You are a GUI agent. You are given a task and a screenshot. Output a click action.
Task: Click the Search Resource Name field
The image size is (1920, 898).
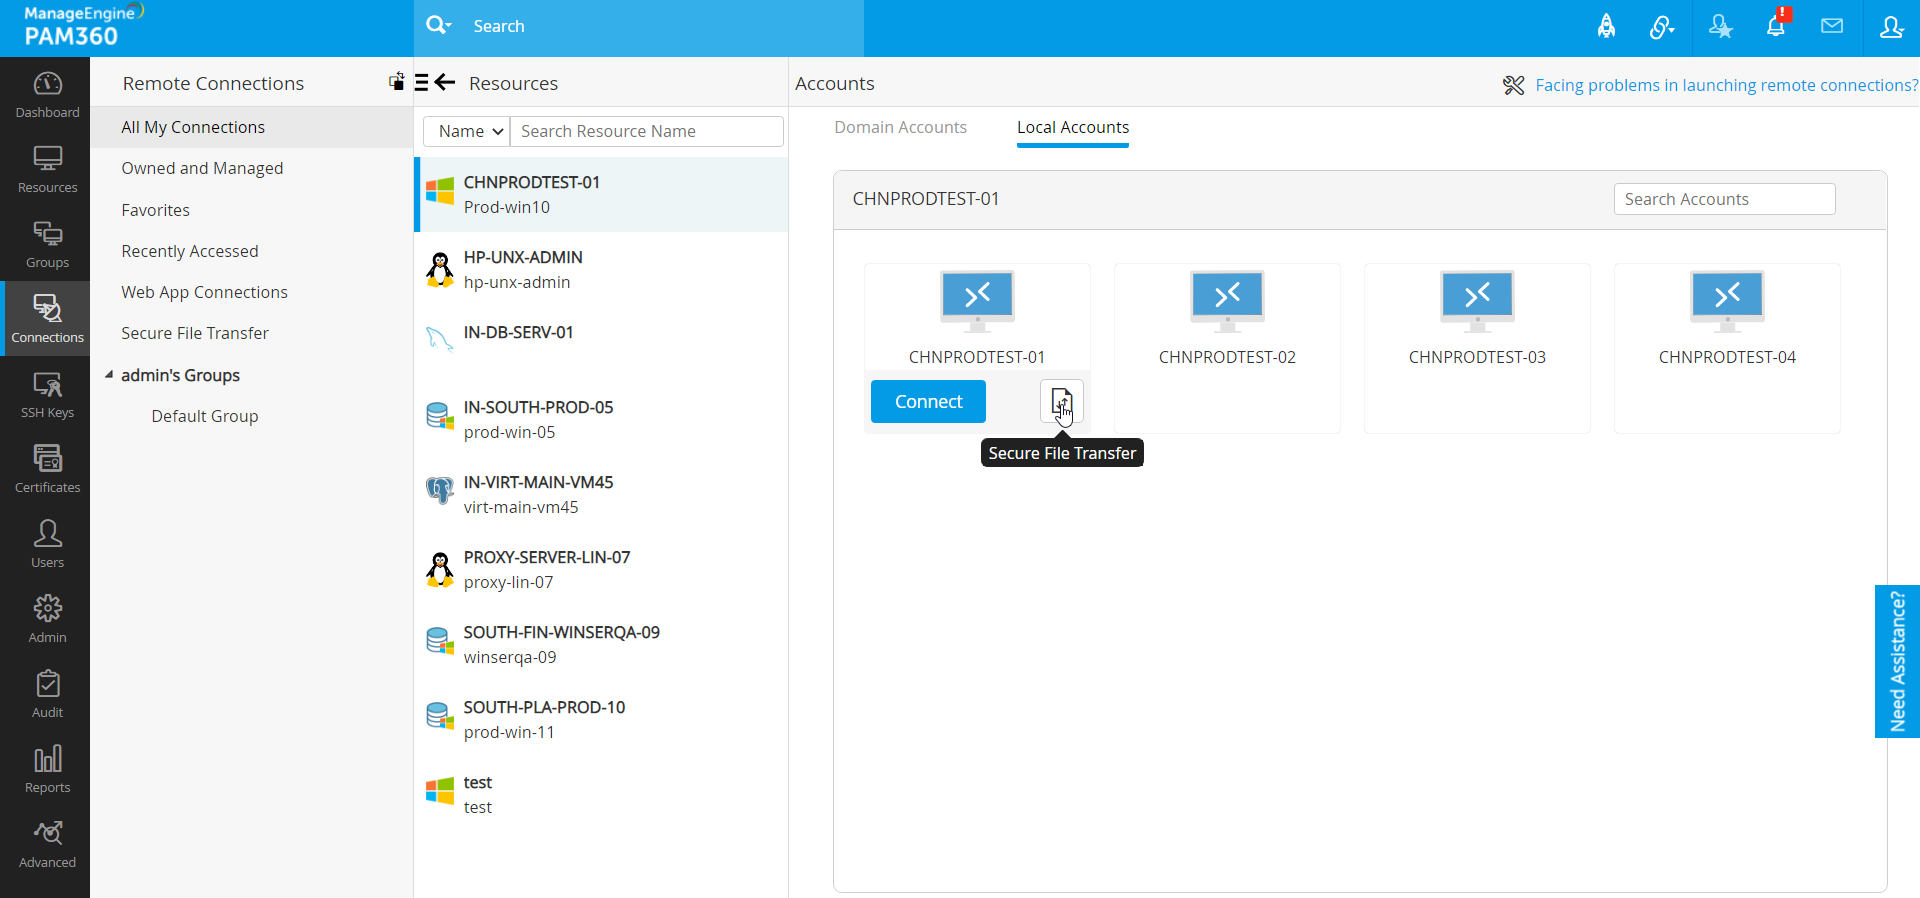[x=647, y=131]
